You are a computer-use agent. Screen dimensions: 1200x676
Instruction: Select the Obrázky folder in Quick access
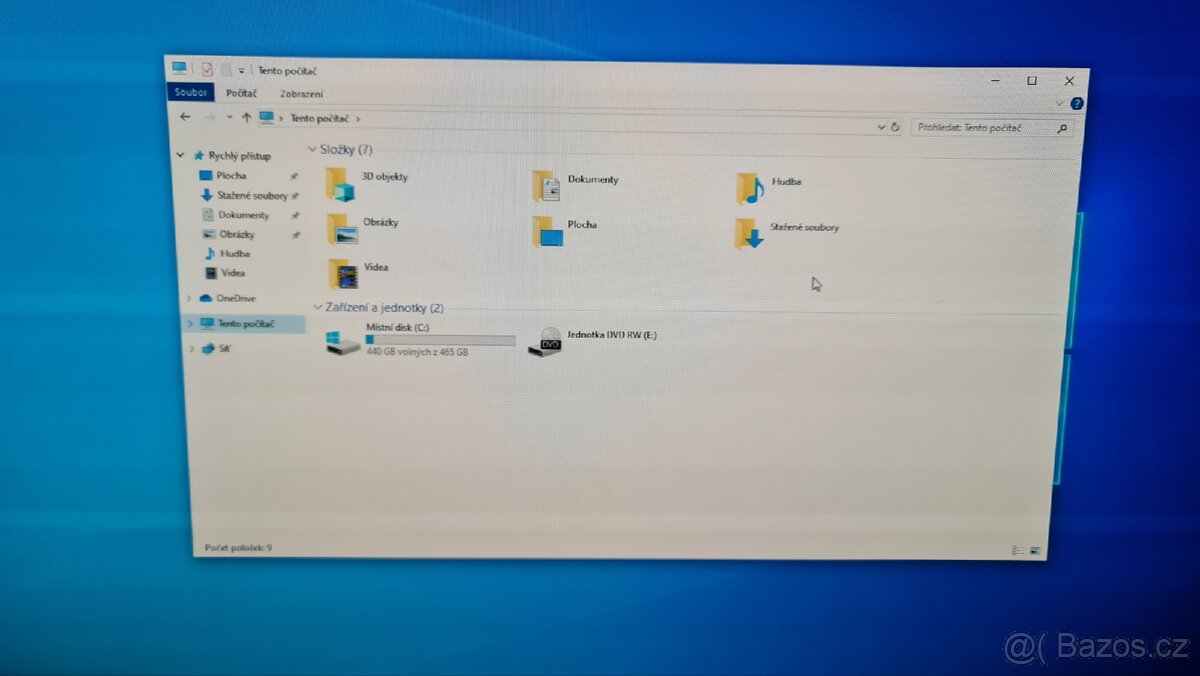coord(240,234)
